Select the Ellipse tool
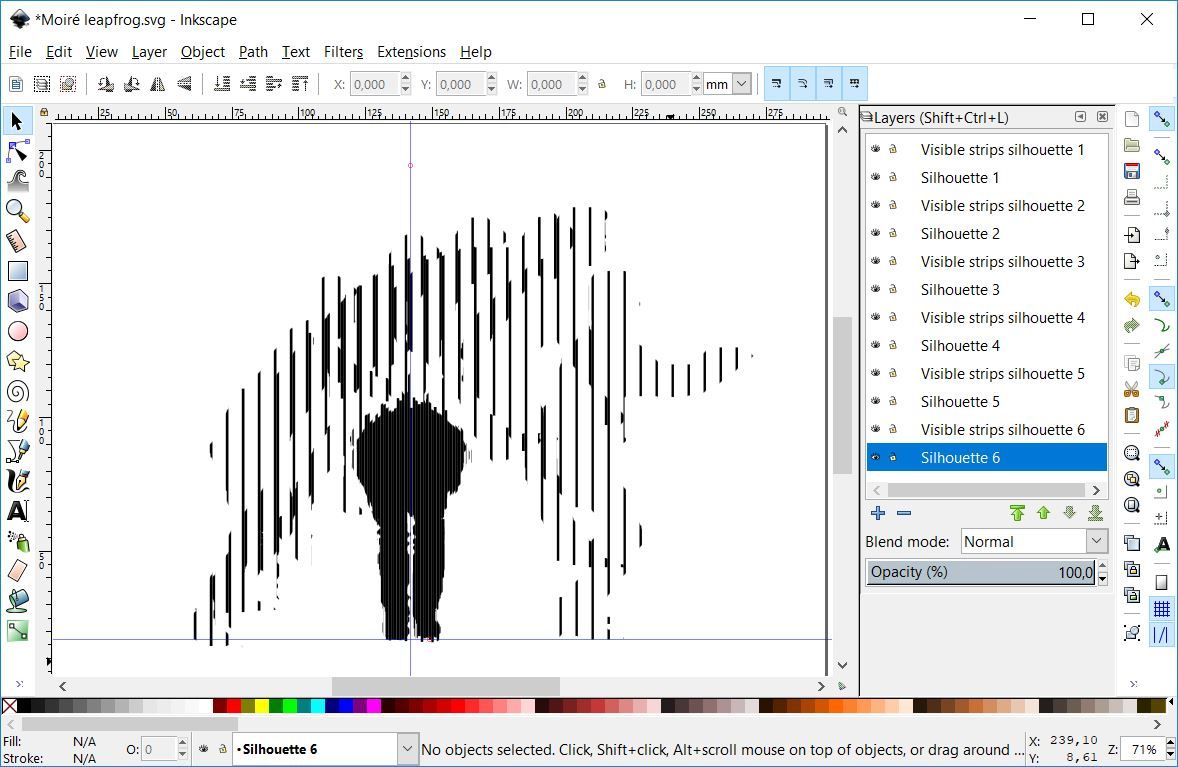 pos(16,331)
